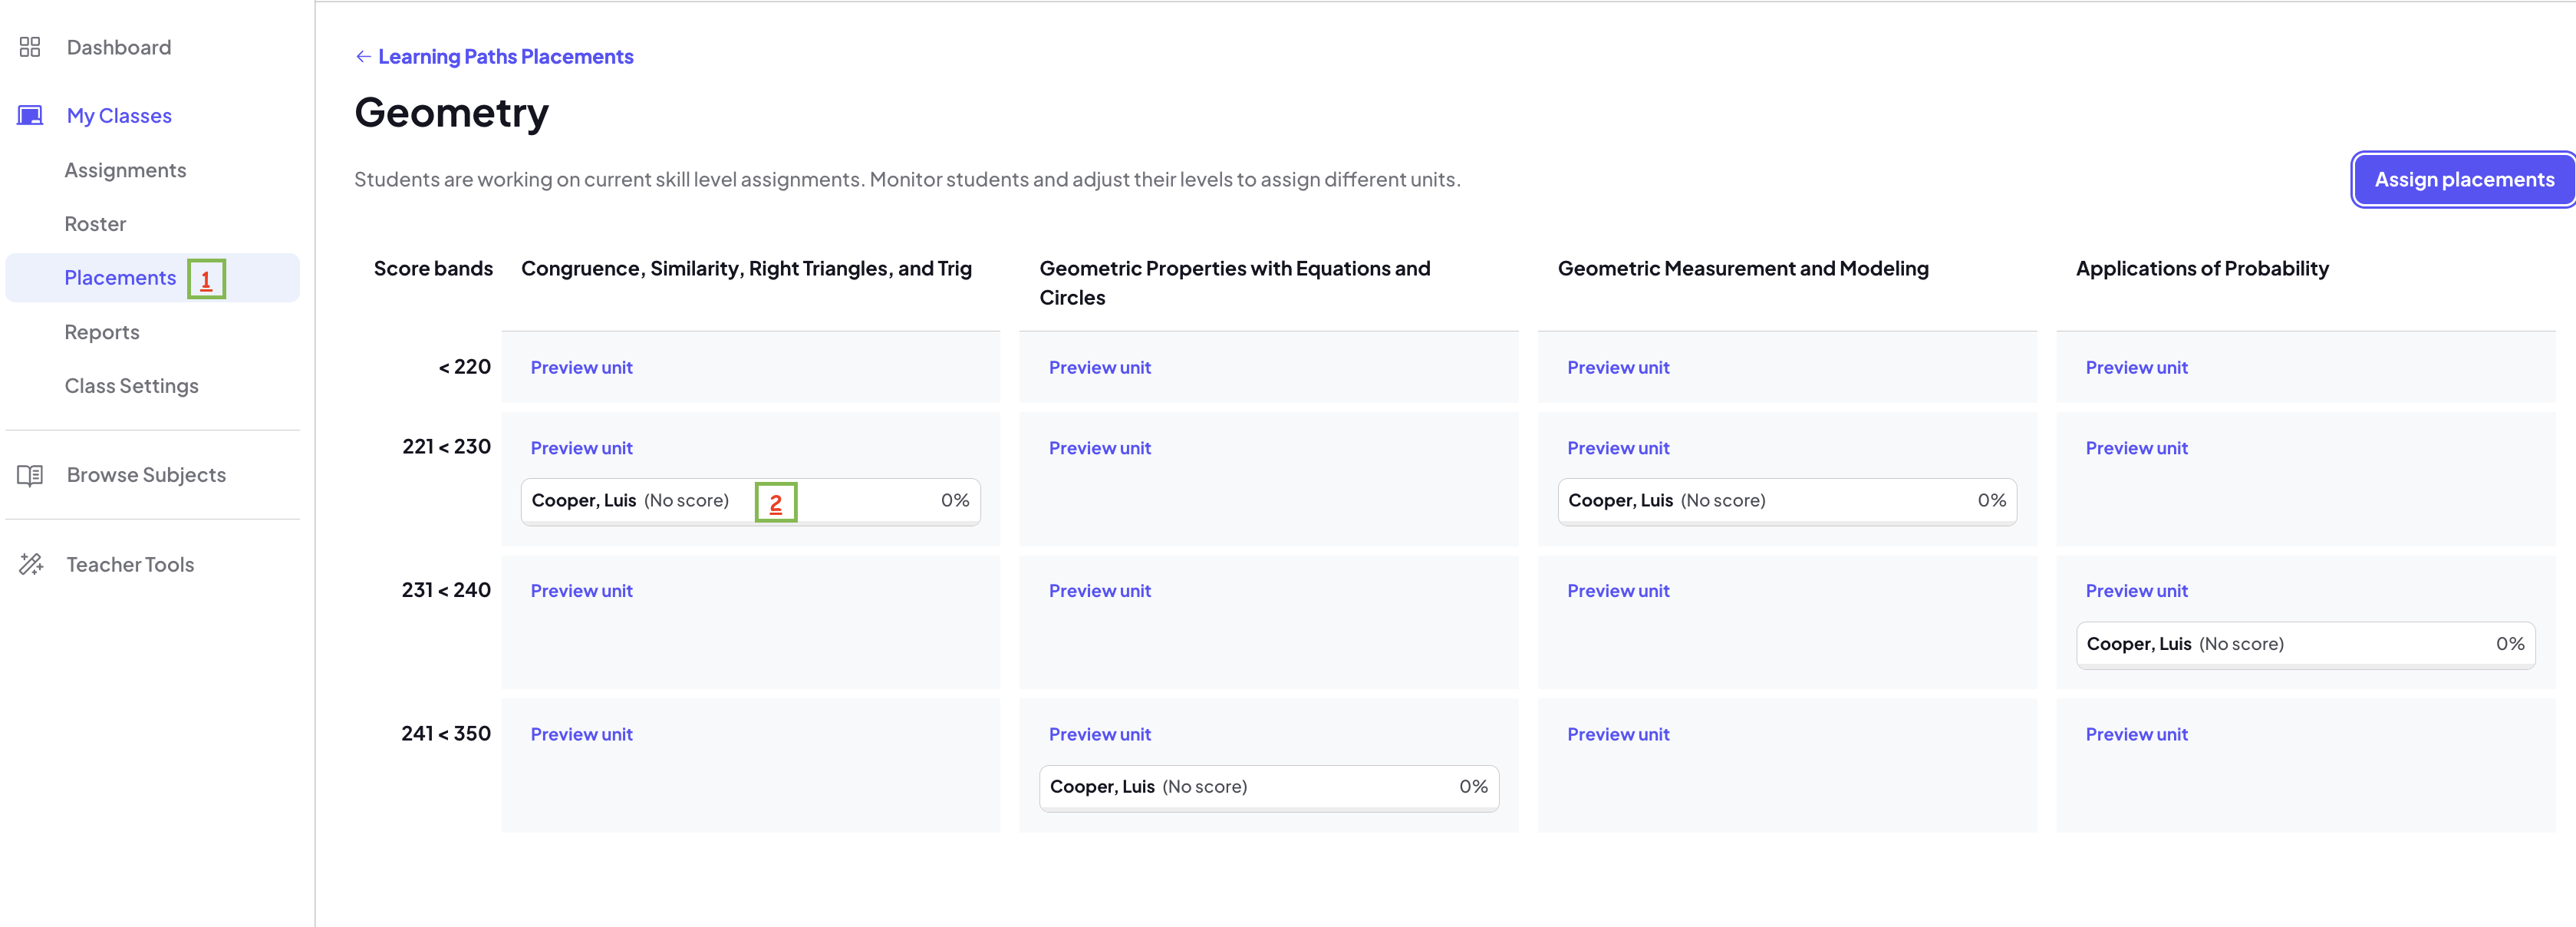Follow the Learning Paths Placements breadcrumb link
This screenshot has height=927, width=2576.
point(505,57)
